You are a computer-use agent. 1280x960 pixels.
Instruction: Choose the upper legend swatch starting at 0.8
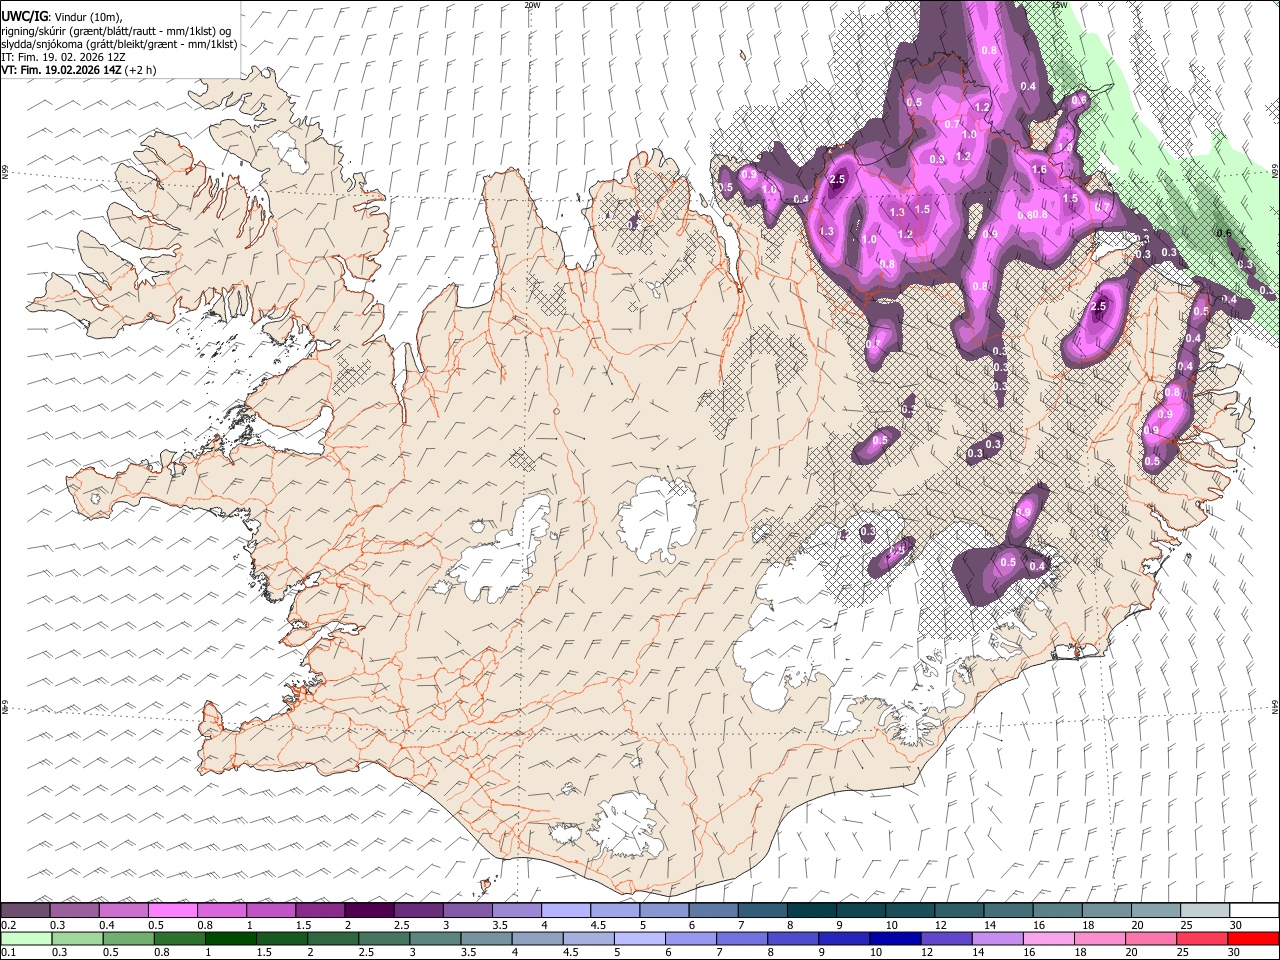pyautogui.click(x=222, y=911)
